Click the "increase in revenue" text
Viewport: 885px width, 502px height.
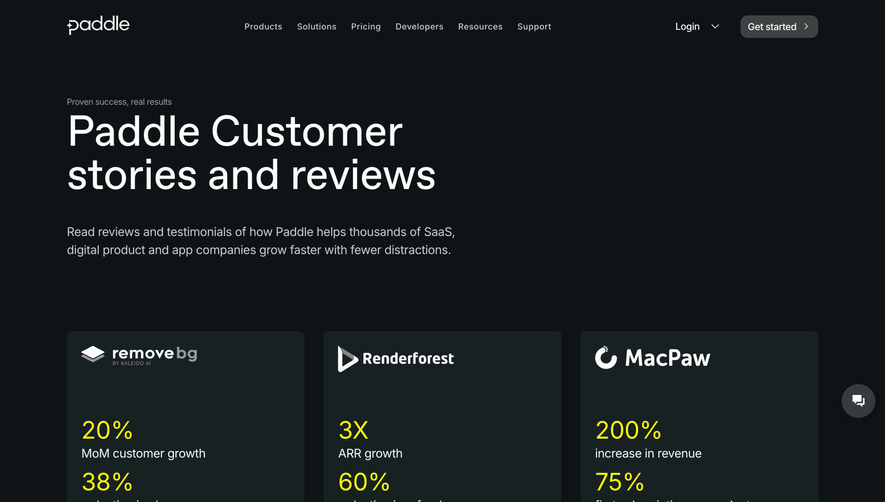pos(648,453)
